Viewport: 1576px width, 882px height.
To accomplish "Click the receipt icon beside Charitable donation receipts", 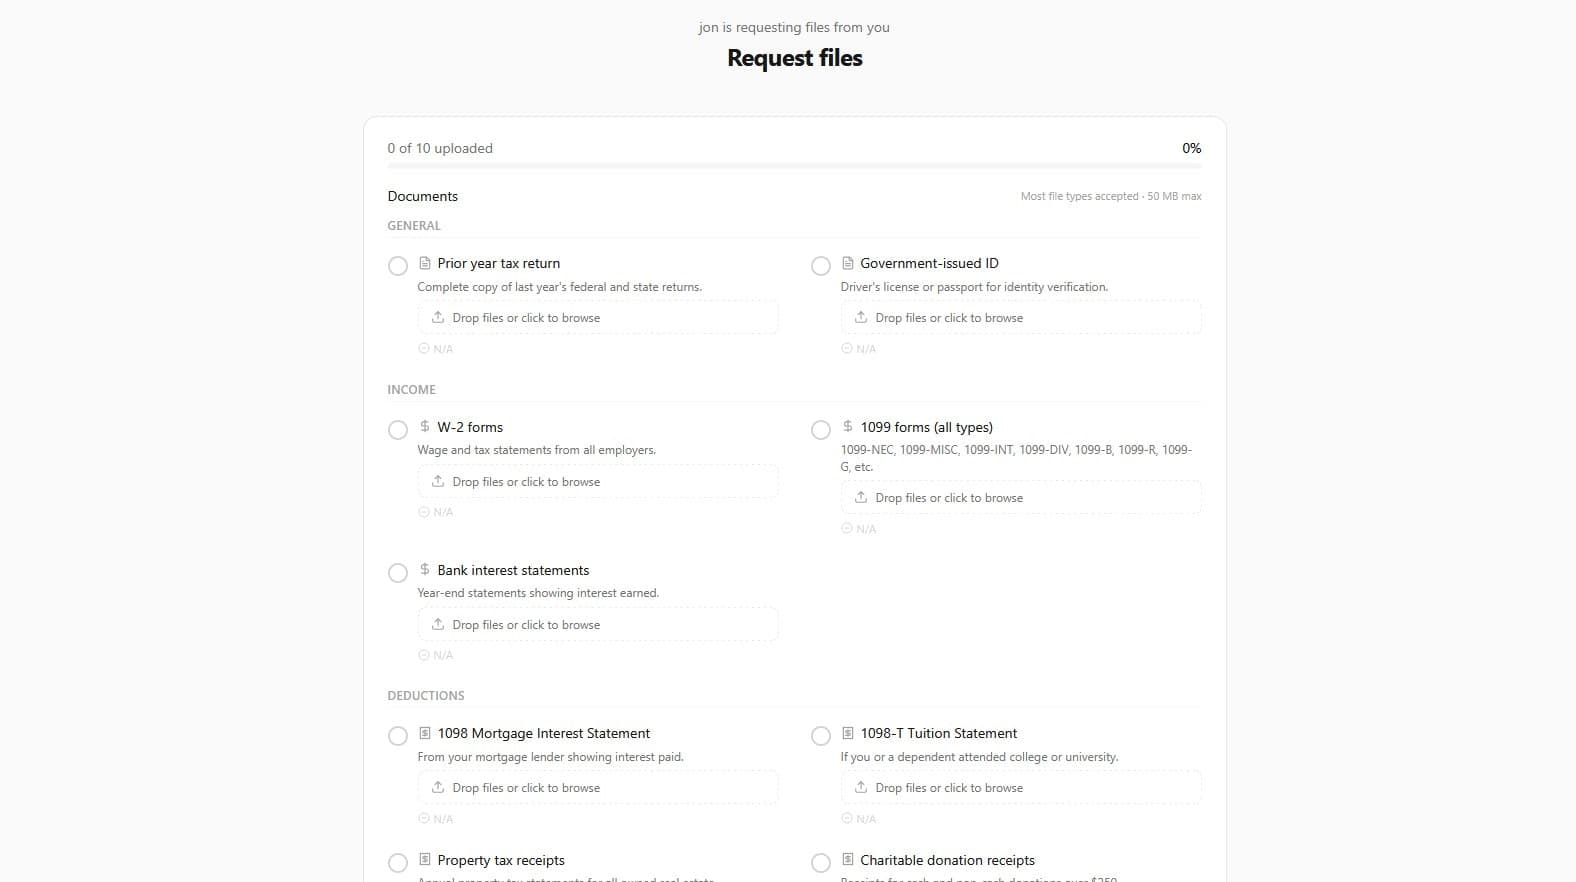I will point(847,860).
